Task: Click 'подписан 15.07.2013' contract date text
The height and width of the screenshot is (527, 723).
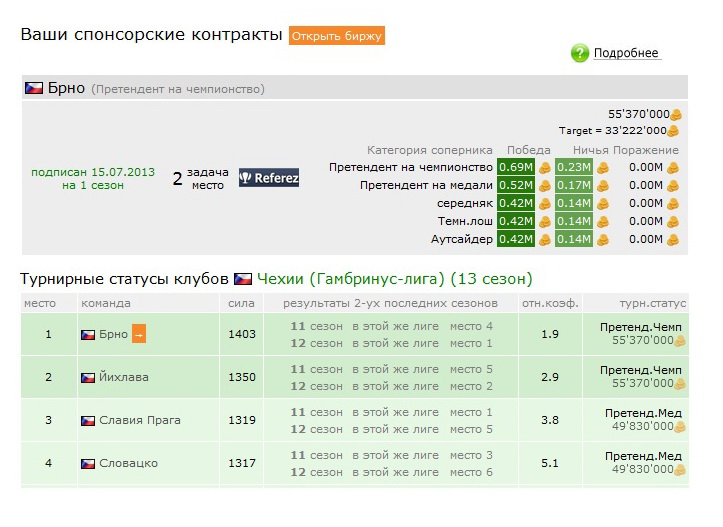Action: point(93,172)
